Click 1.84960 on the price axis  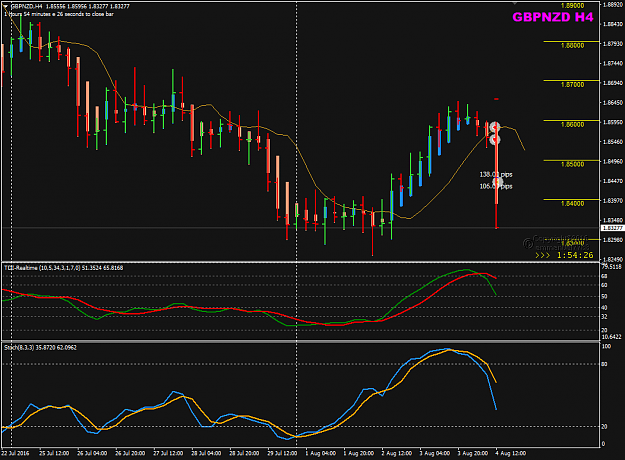(613, 161)
